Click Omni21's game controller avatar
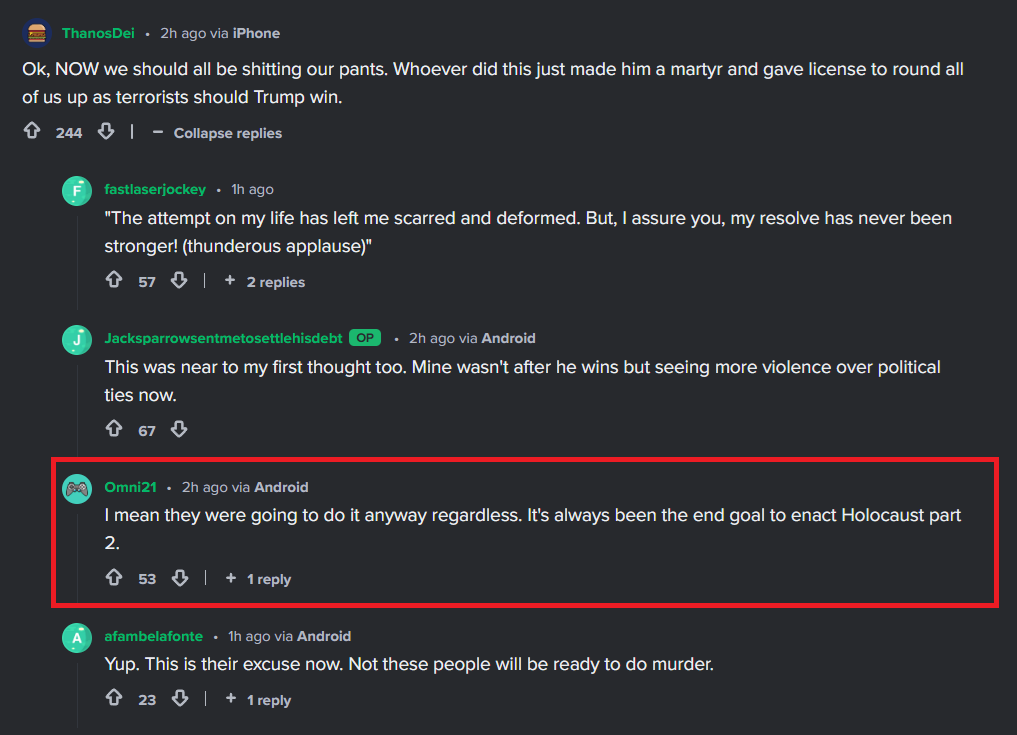1017x735 pixels. 77,488
